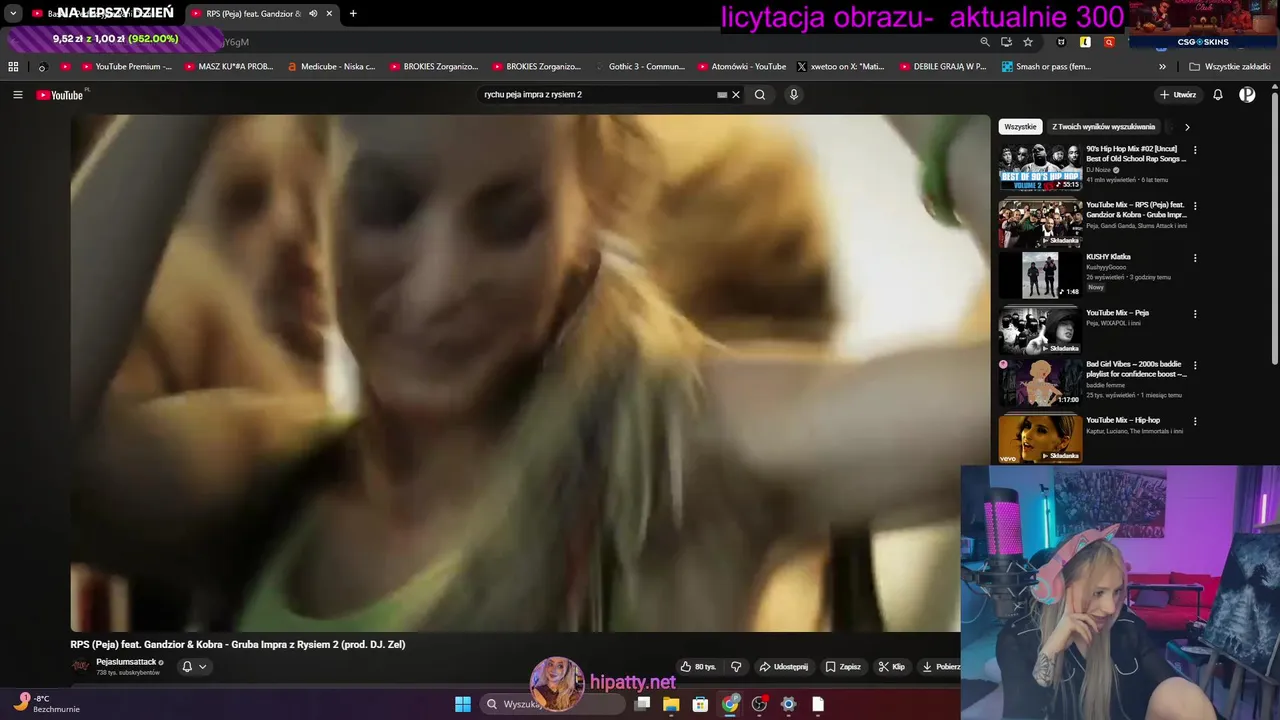1280x720 pixels.
Task: Open the 90's Hip Hop Mix #02 thumbnail
Action: click(x=1040, y=167)
